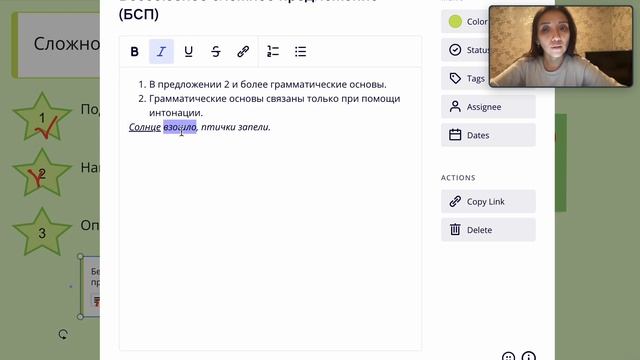The width and height of the screenshot is (640, 360).
Task: Click the rotate handle icon on the board
Action: click(x=63, y=335)
